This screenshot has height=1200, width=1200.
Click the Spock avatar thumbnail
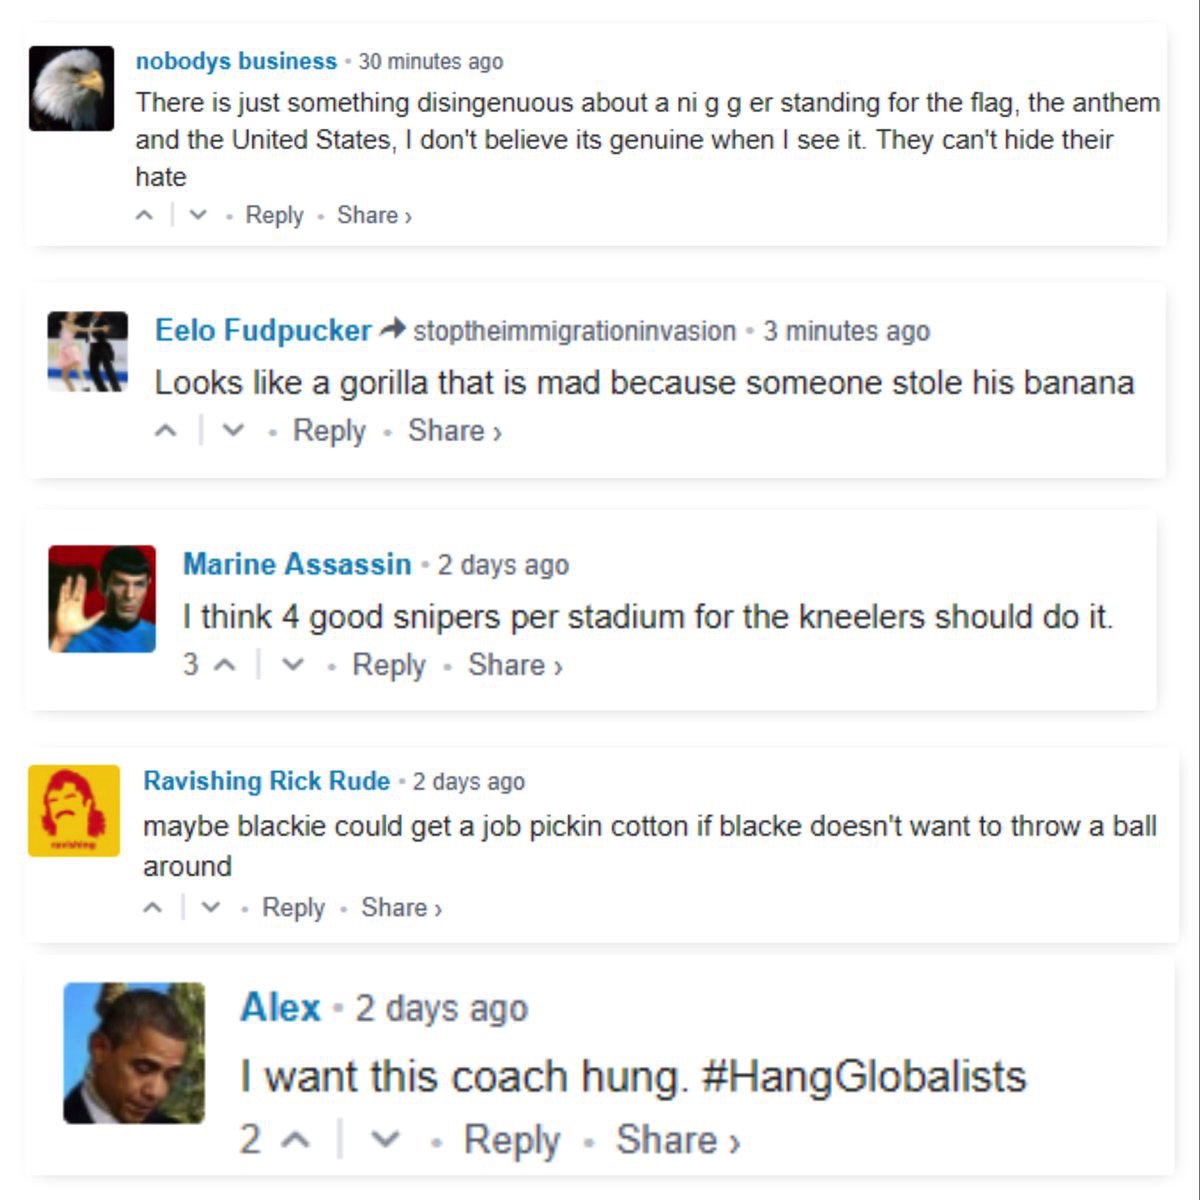click(x=102, y=599)
